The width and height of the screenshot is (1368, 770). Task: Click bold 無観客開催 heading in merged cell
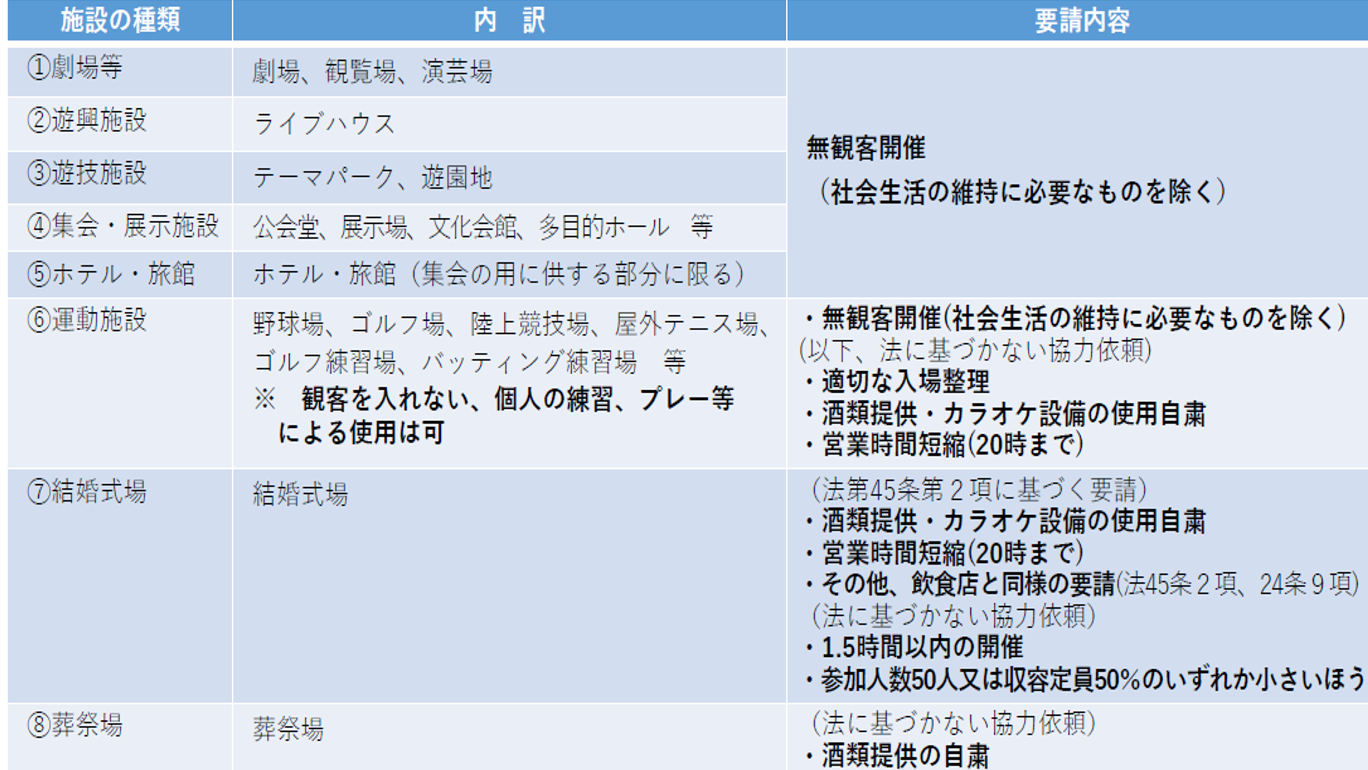coord(866,149)
